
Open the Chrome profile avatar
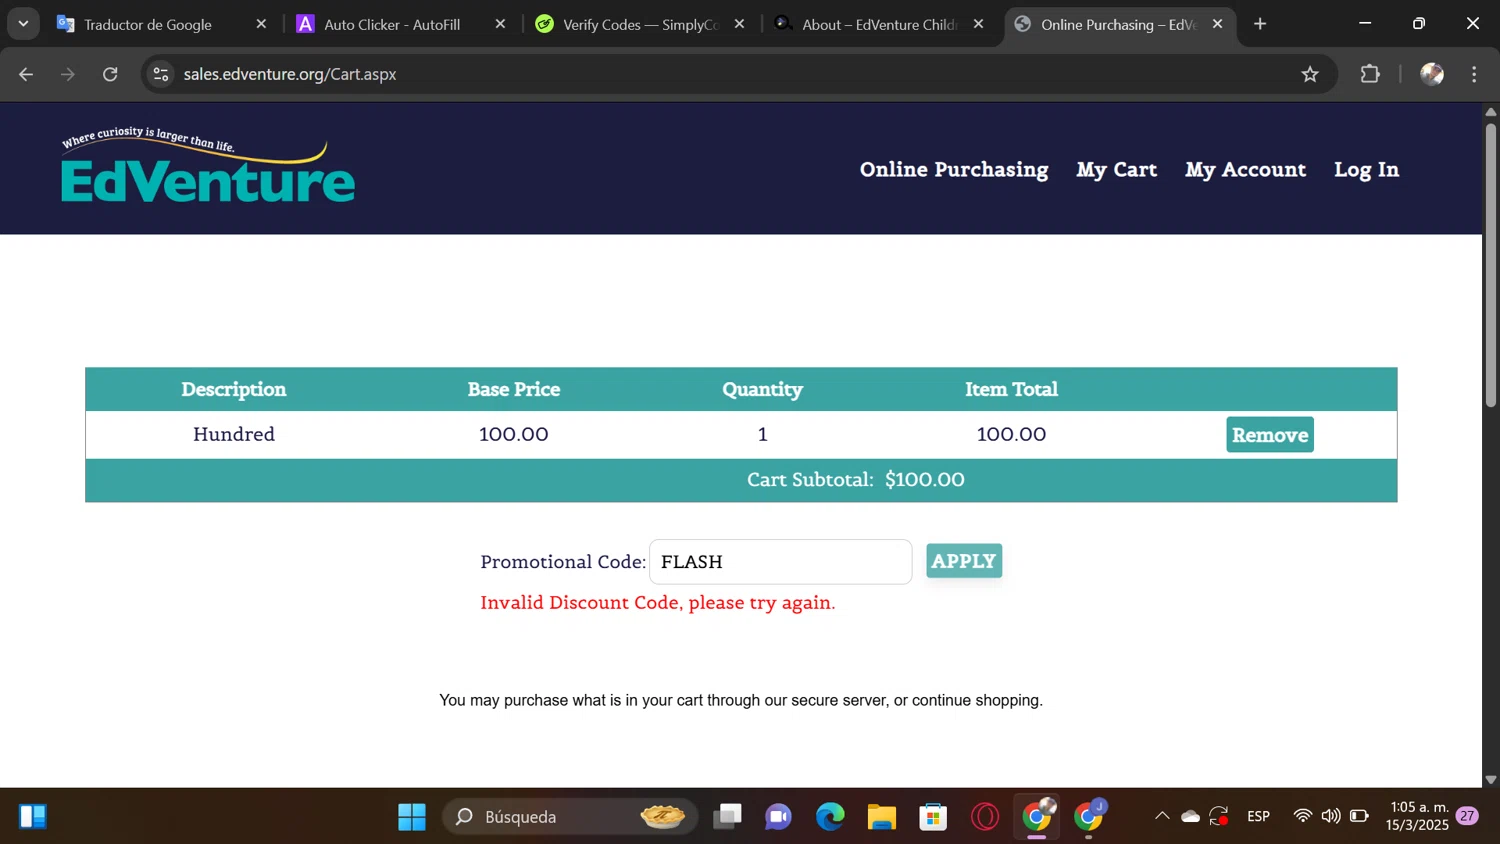1432,74
